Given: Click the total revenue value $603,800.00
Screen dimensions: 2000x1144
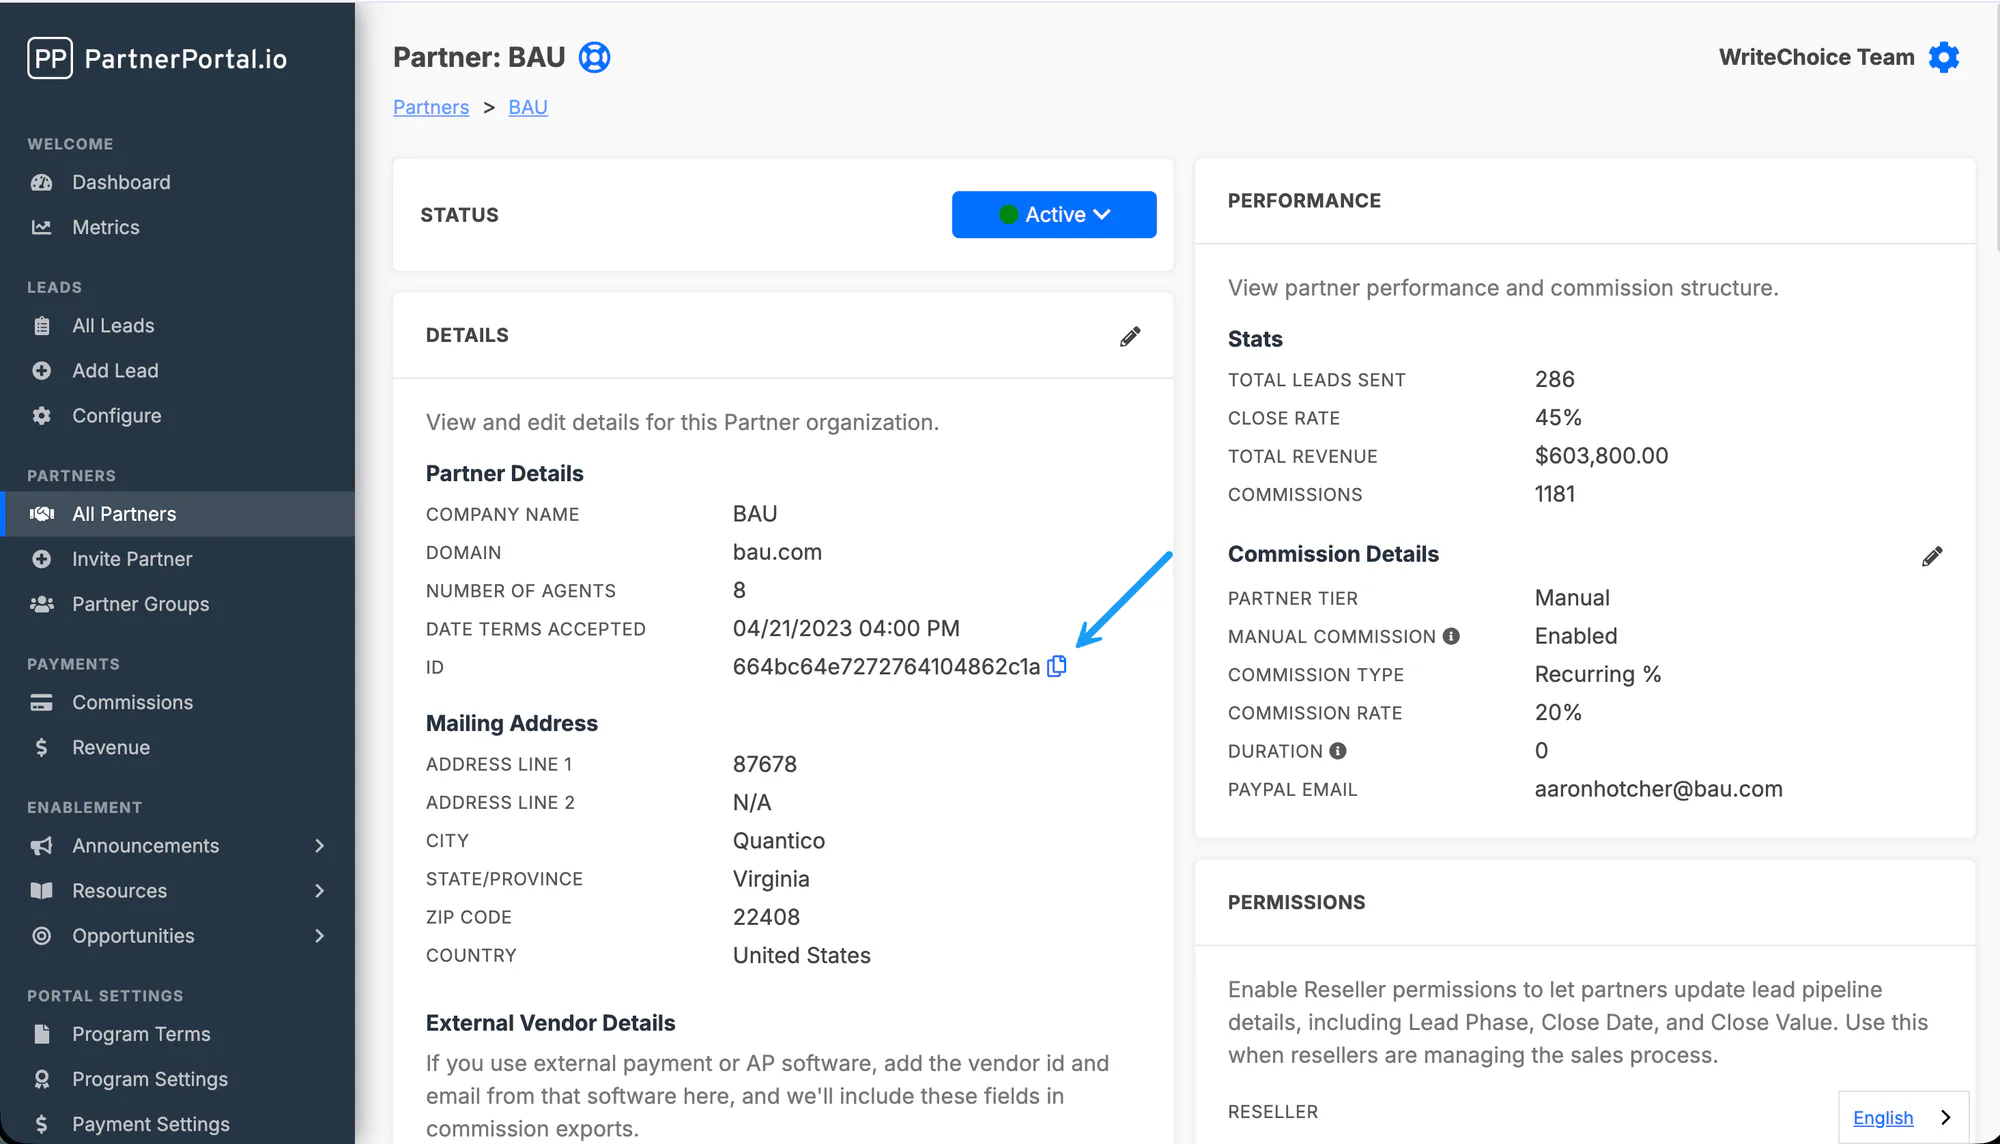Looking at the screenshot, I should point(1602,456).
